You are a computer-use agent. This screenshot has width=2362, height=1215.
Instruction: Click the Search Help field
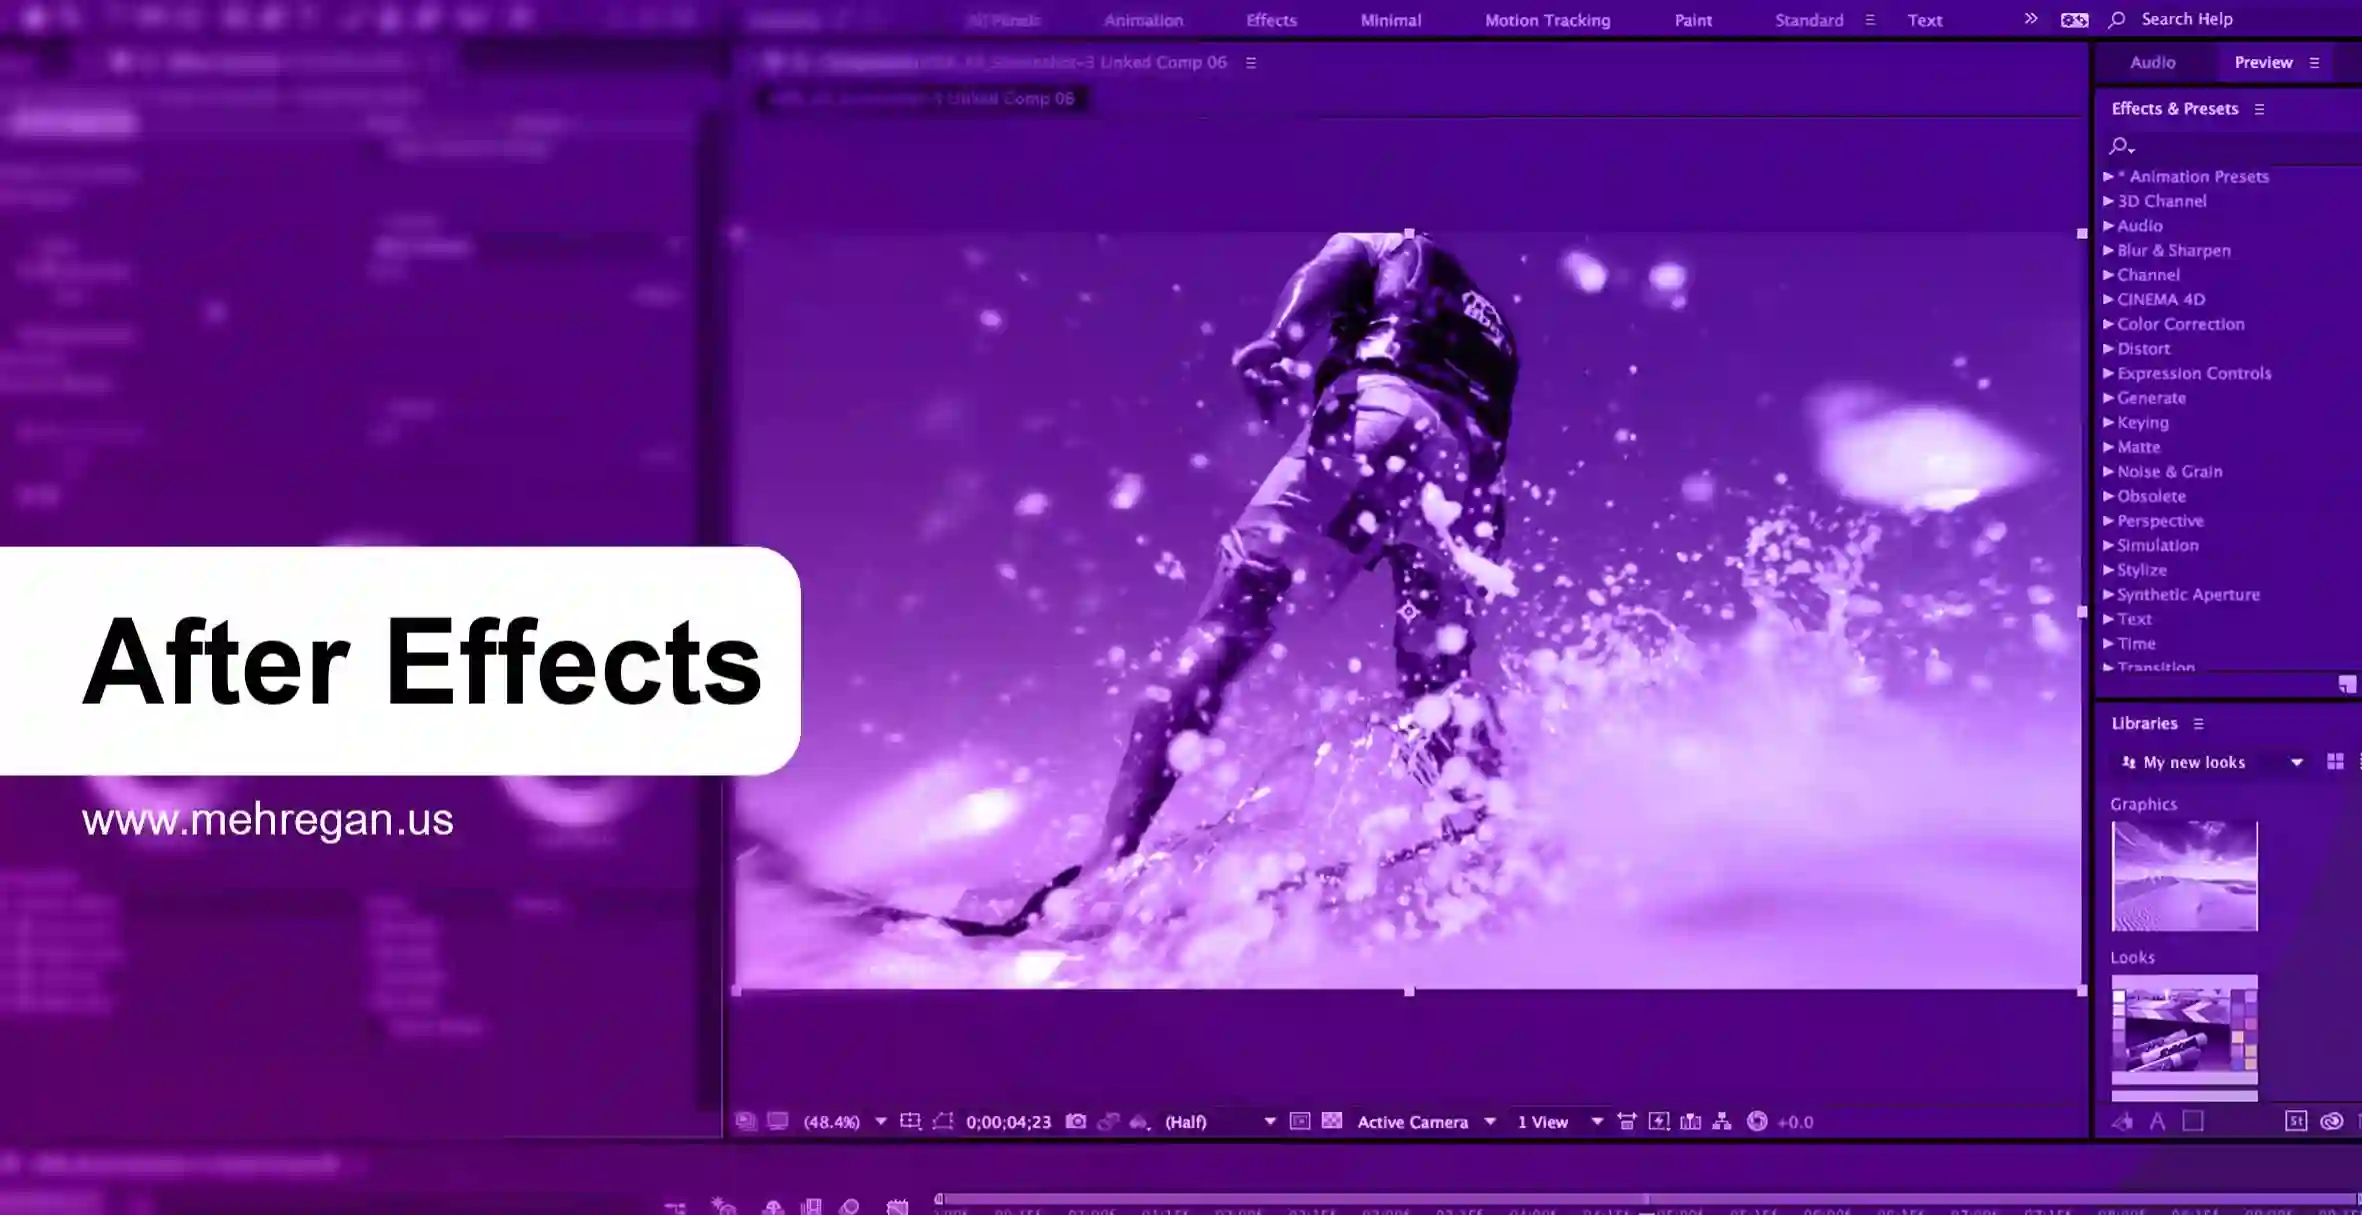pyautogui.click(x=2186, y=19)
